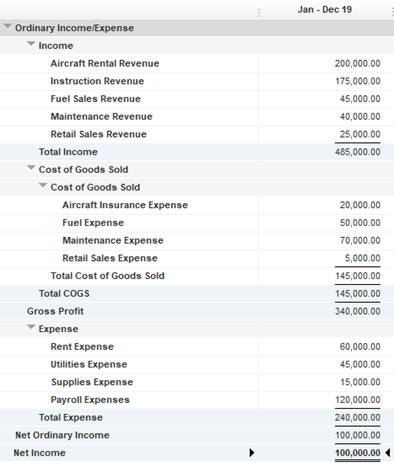The image size is (394, 467).
Task: Collapse the Ordinary Income/Expense section
Action: [7, 26]
